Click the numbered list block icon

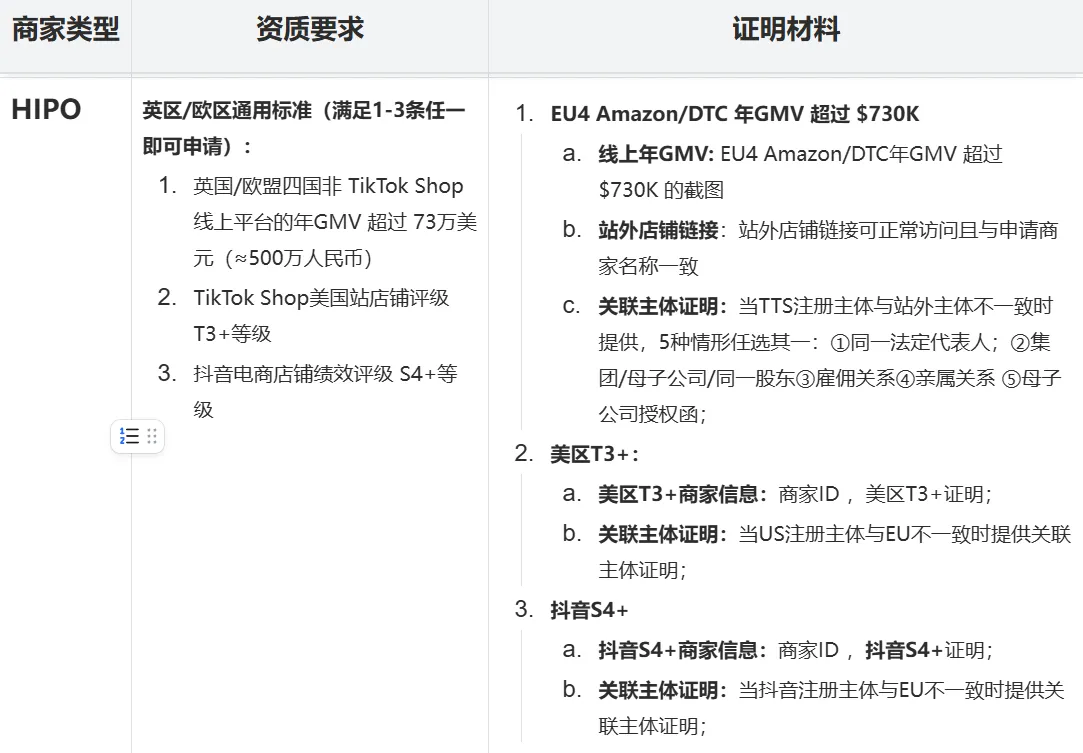[x=129, y=436]
